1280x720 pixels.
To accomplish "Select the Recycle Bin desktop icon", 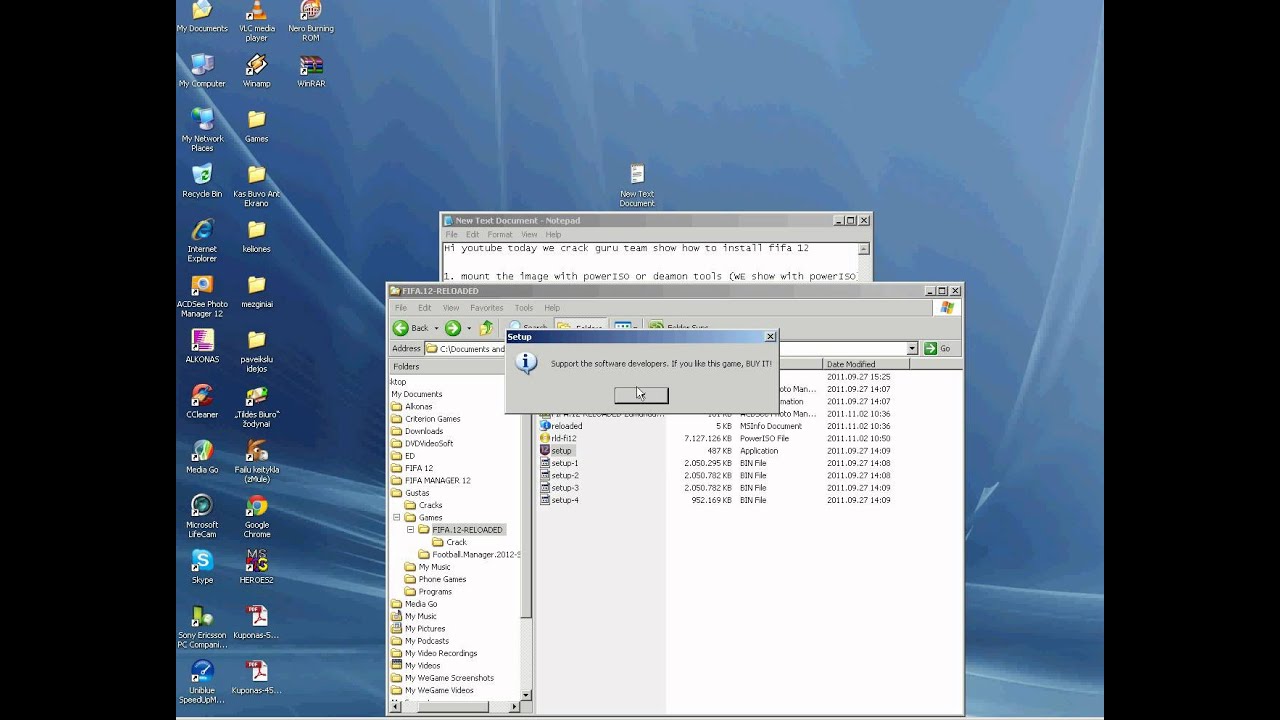I will [x=202, y=181].
